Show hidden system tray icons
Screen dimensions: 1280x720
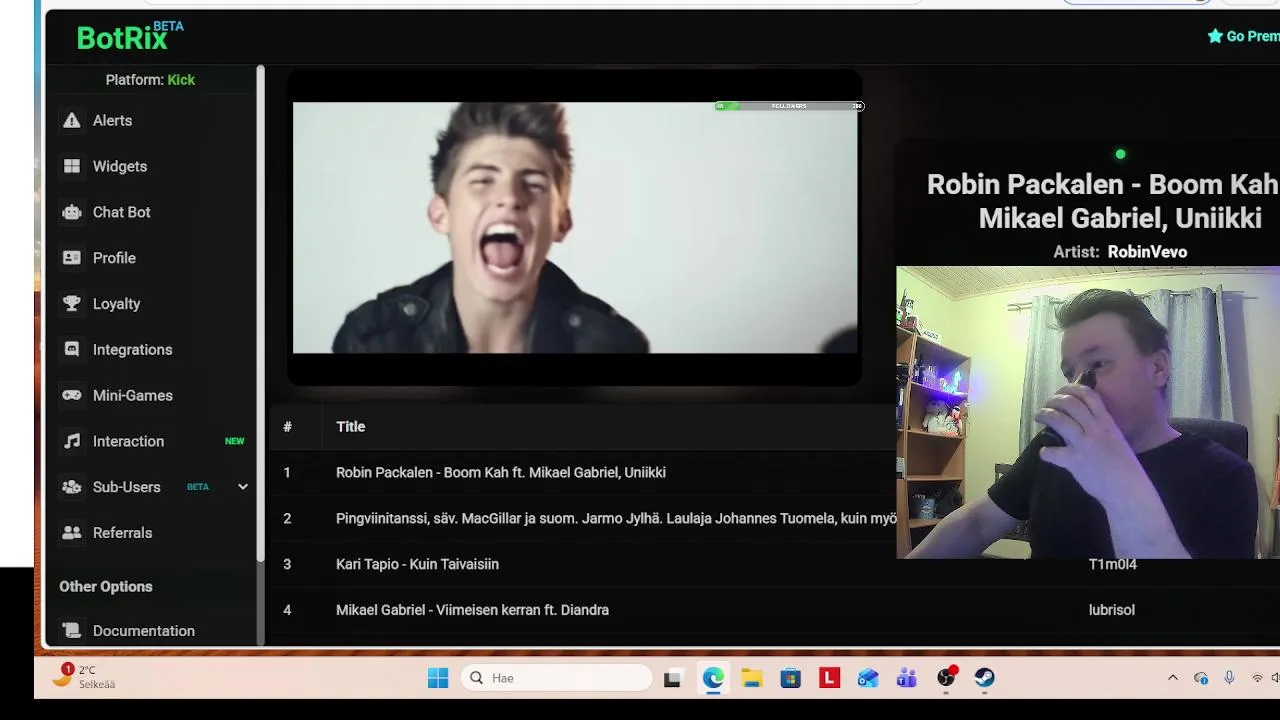tap(1173, 678)
